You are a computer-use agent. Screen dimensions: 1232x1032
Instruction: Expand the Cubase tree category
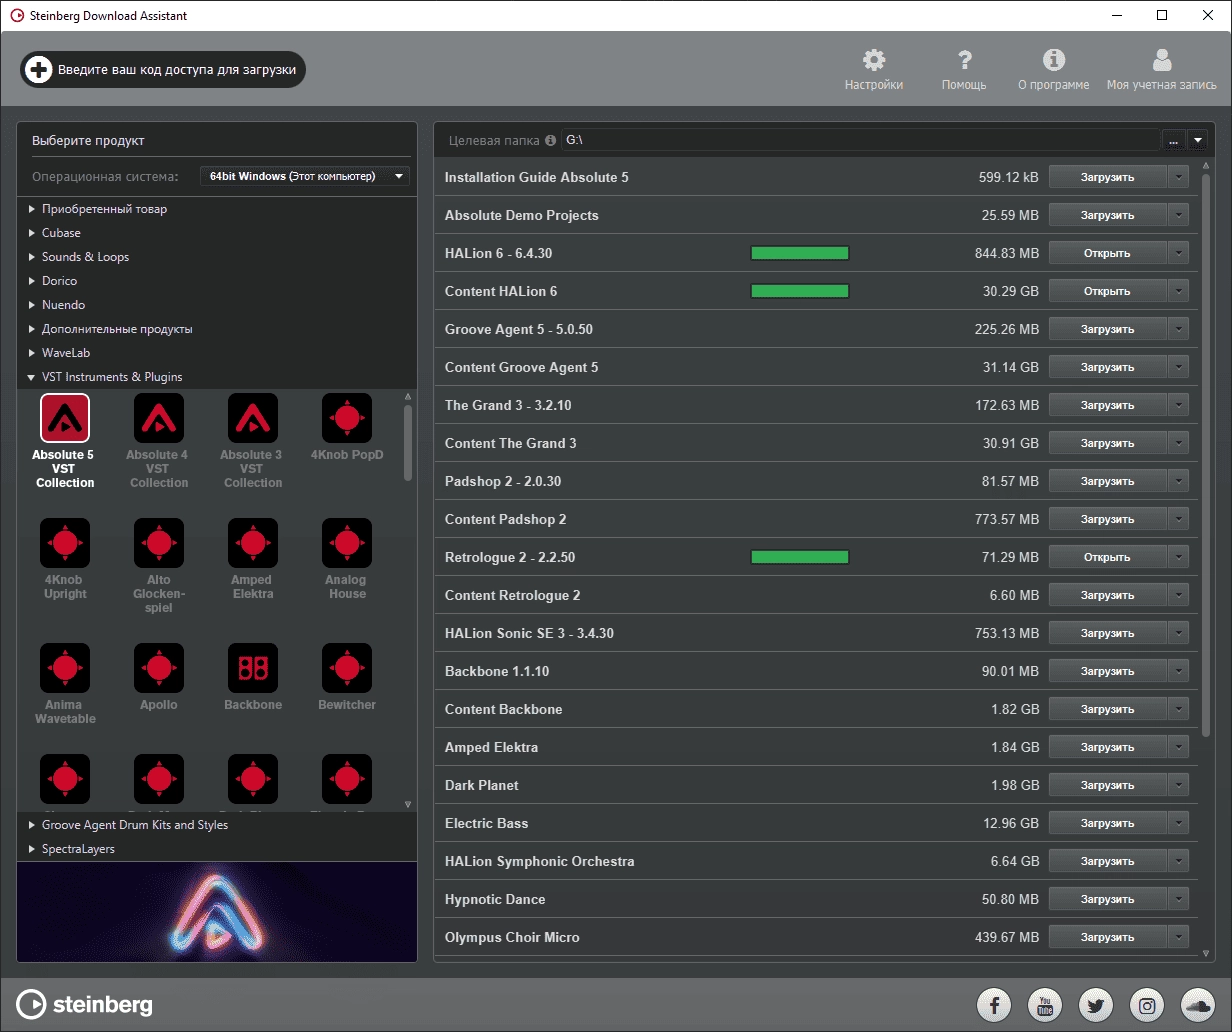tap(32, 233)
